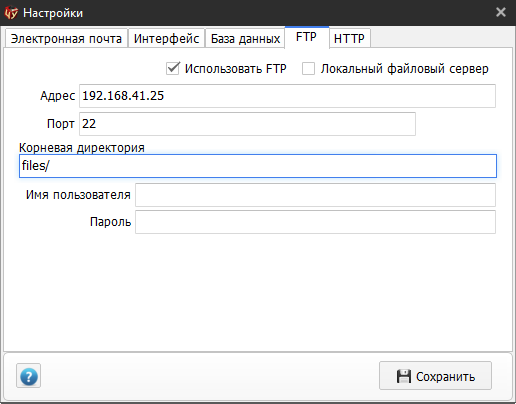Uncheck the Использовать FTP checkbox
This screenshot has height=404, width=516.
(173, 68)
